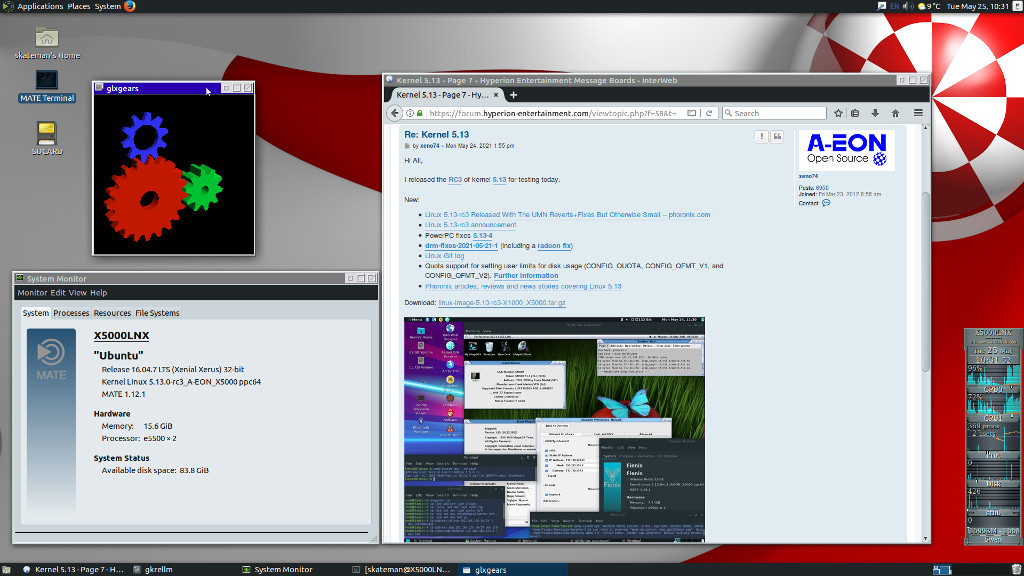1024x576 pixels.
Task: Download linux-image-5.13-rc3-X1000_X5000.tar.gz link
Action: 502,303
